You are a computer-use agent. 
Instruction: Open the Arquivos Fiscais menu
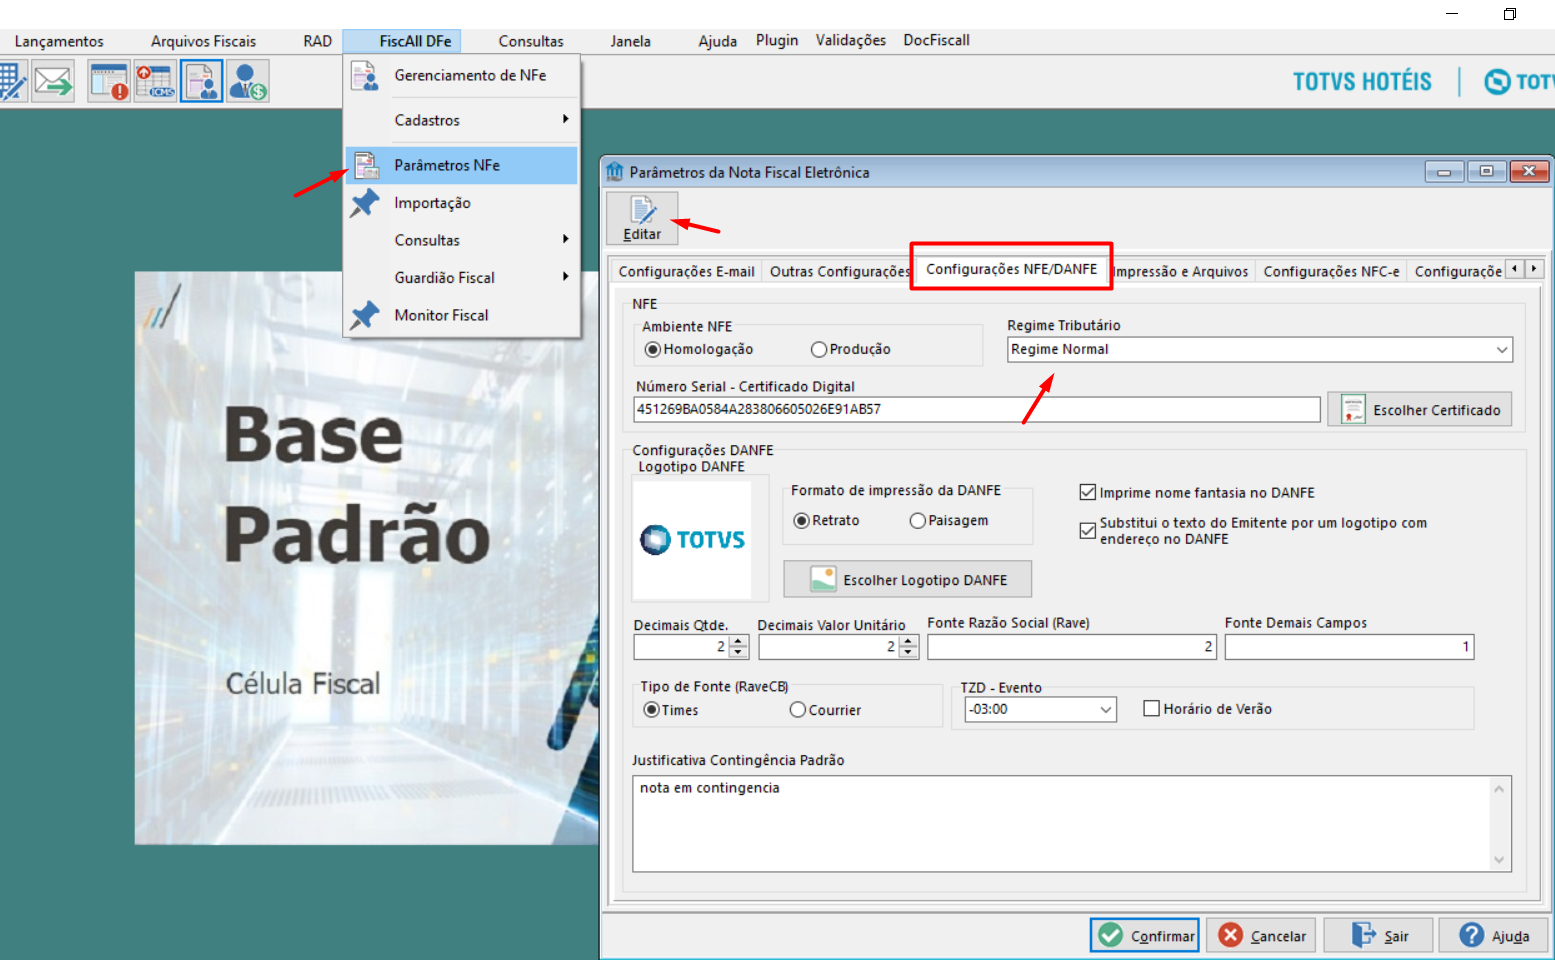(203, 41)
